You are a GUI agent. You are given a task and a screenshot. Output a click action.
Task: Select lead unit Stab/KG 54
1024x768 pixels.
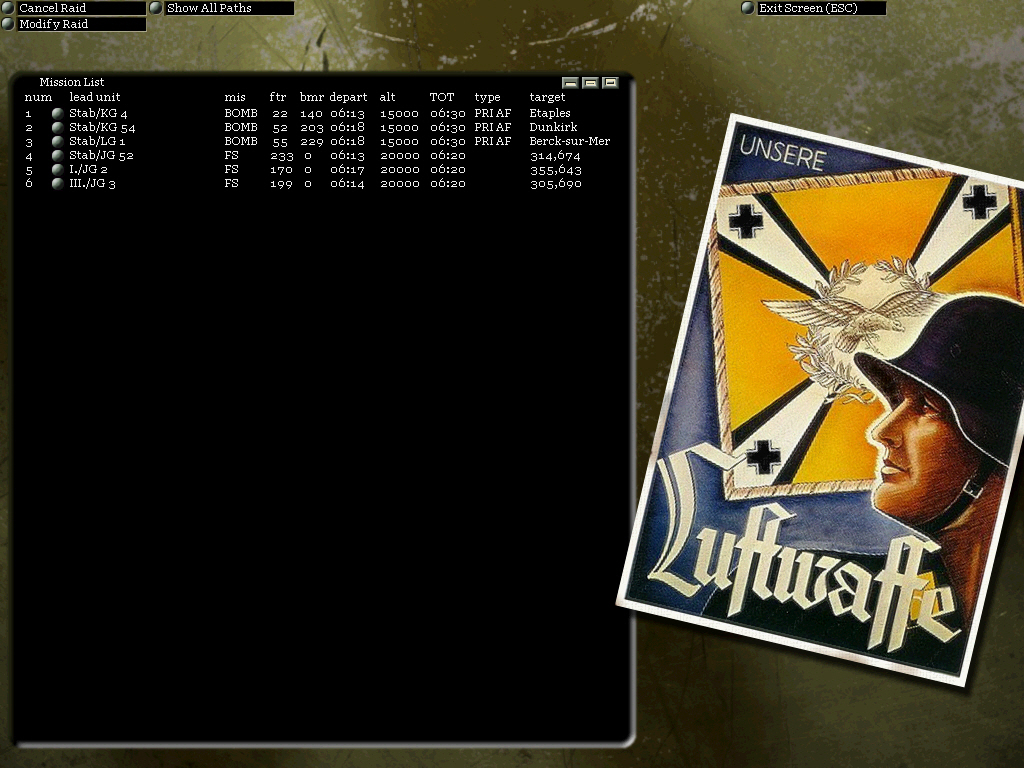click(102, 127)
